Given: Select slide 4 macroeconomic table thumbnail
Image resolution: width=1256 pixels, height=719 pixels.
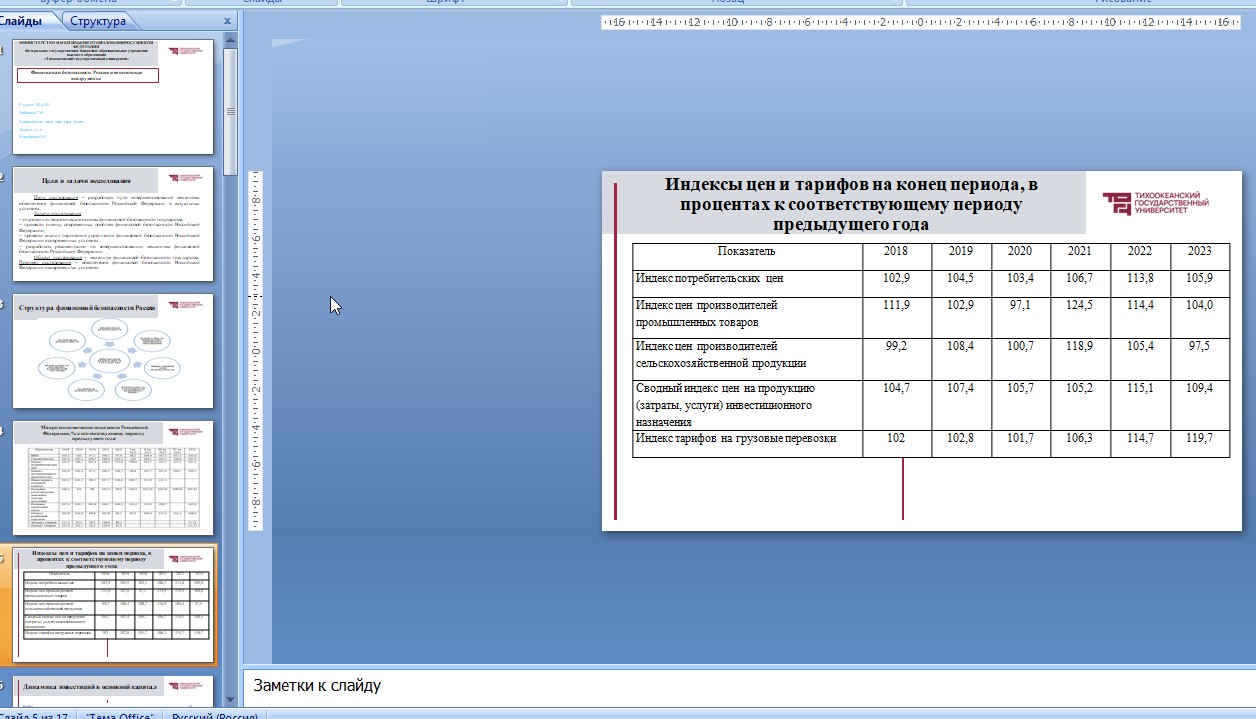Looking at the screenshot, I should tap(113, 478).
